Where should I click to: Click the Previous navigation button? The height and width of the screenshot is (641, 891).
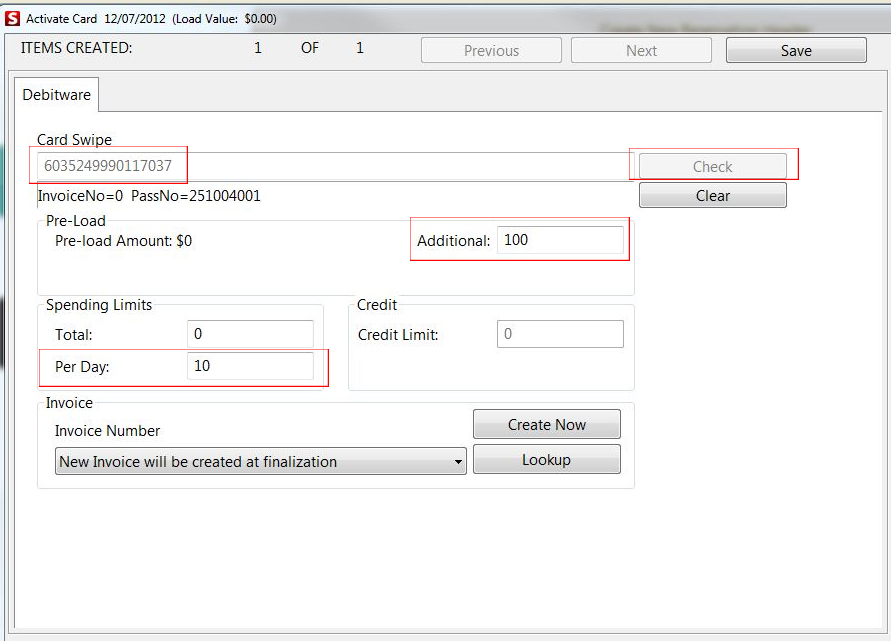(x=490, y=49)
